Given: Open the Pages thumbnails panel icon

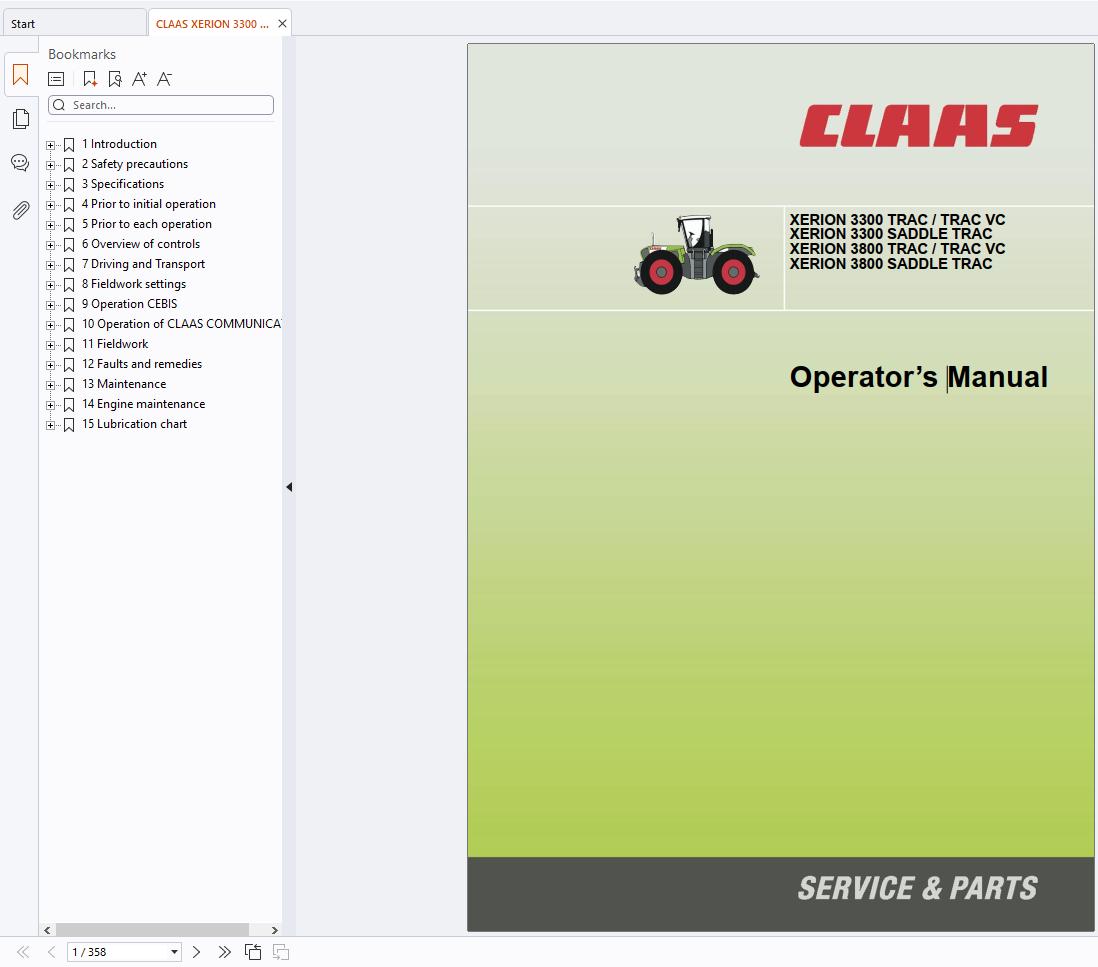Looking at the screenshot, I should (20, 119).
